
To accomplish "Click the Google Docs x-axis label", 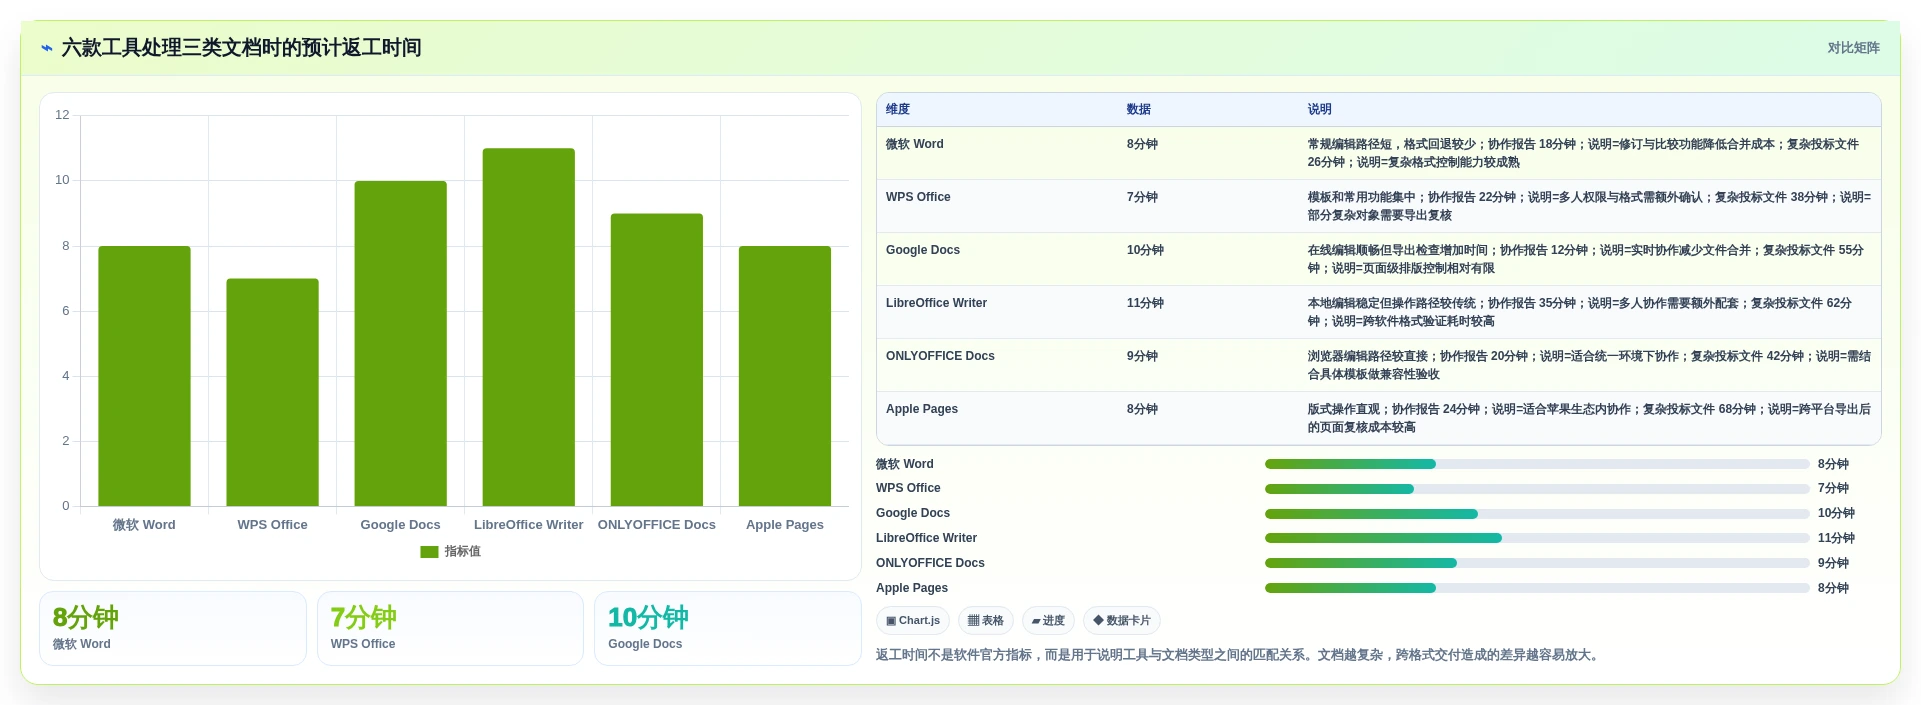I will pyautogui.click(x=400, y=525).
